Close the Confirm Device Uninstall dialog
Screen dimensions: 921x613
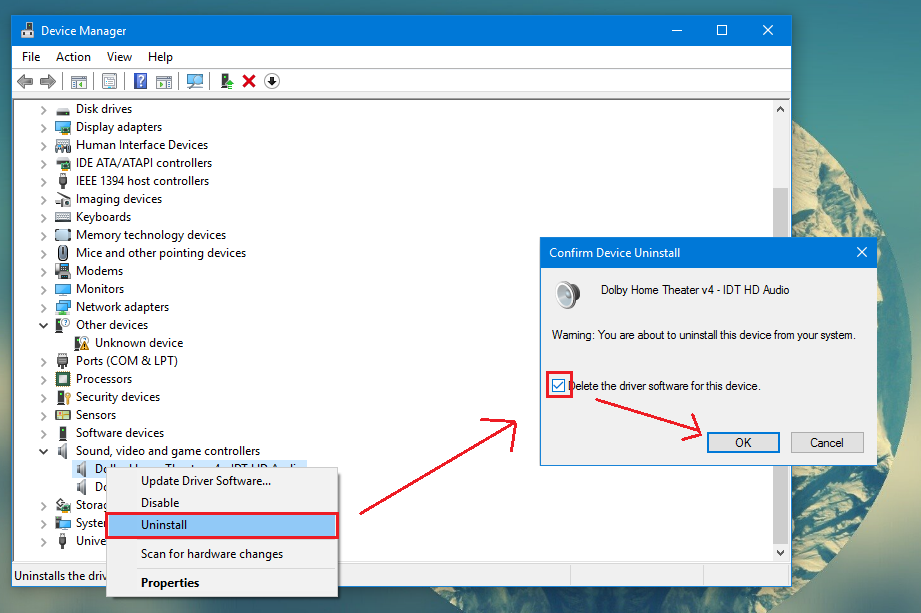862,252
